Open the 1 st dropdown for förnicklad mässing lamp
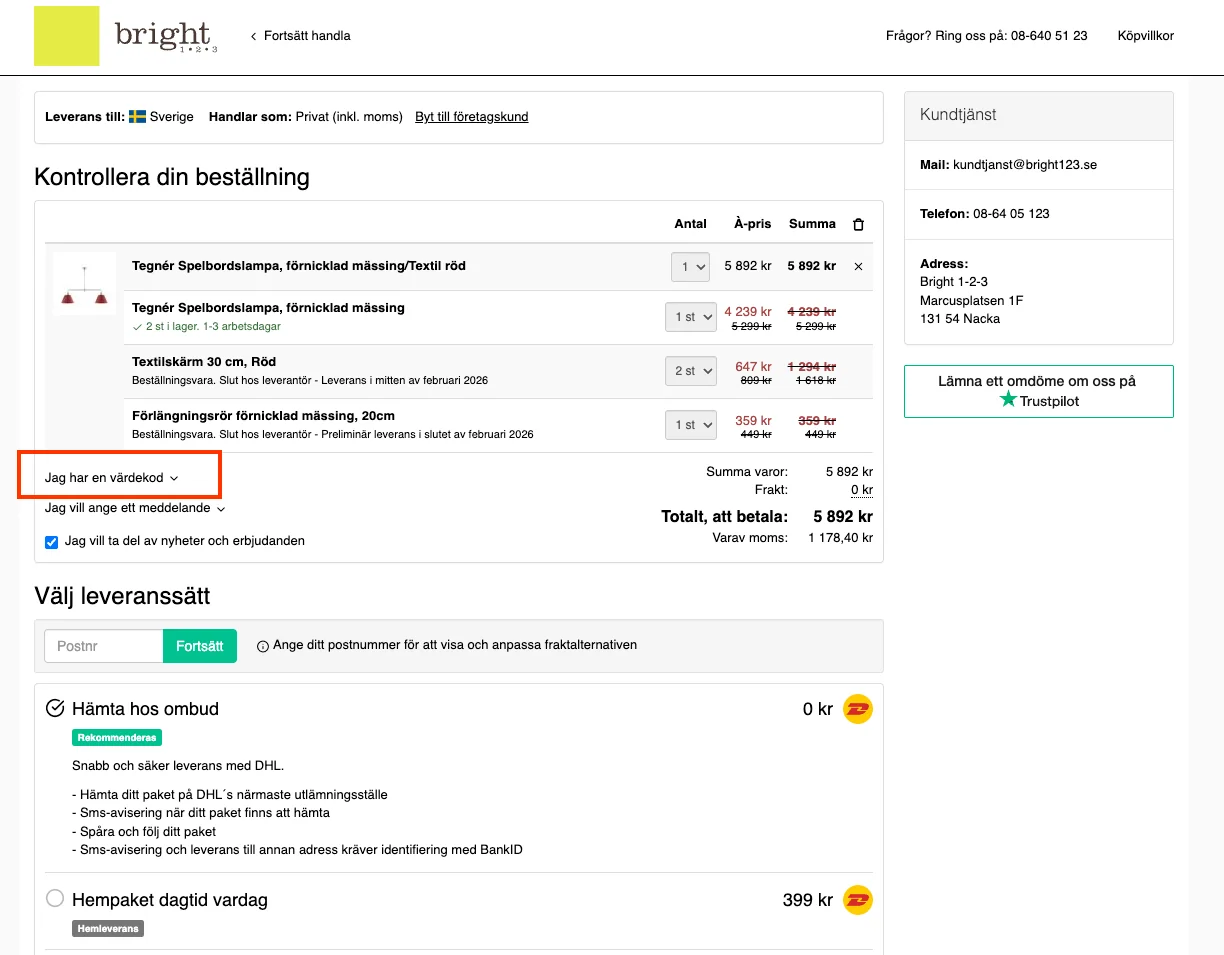The width and height of the screenshot is (1224, 955). 691,317
